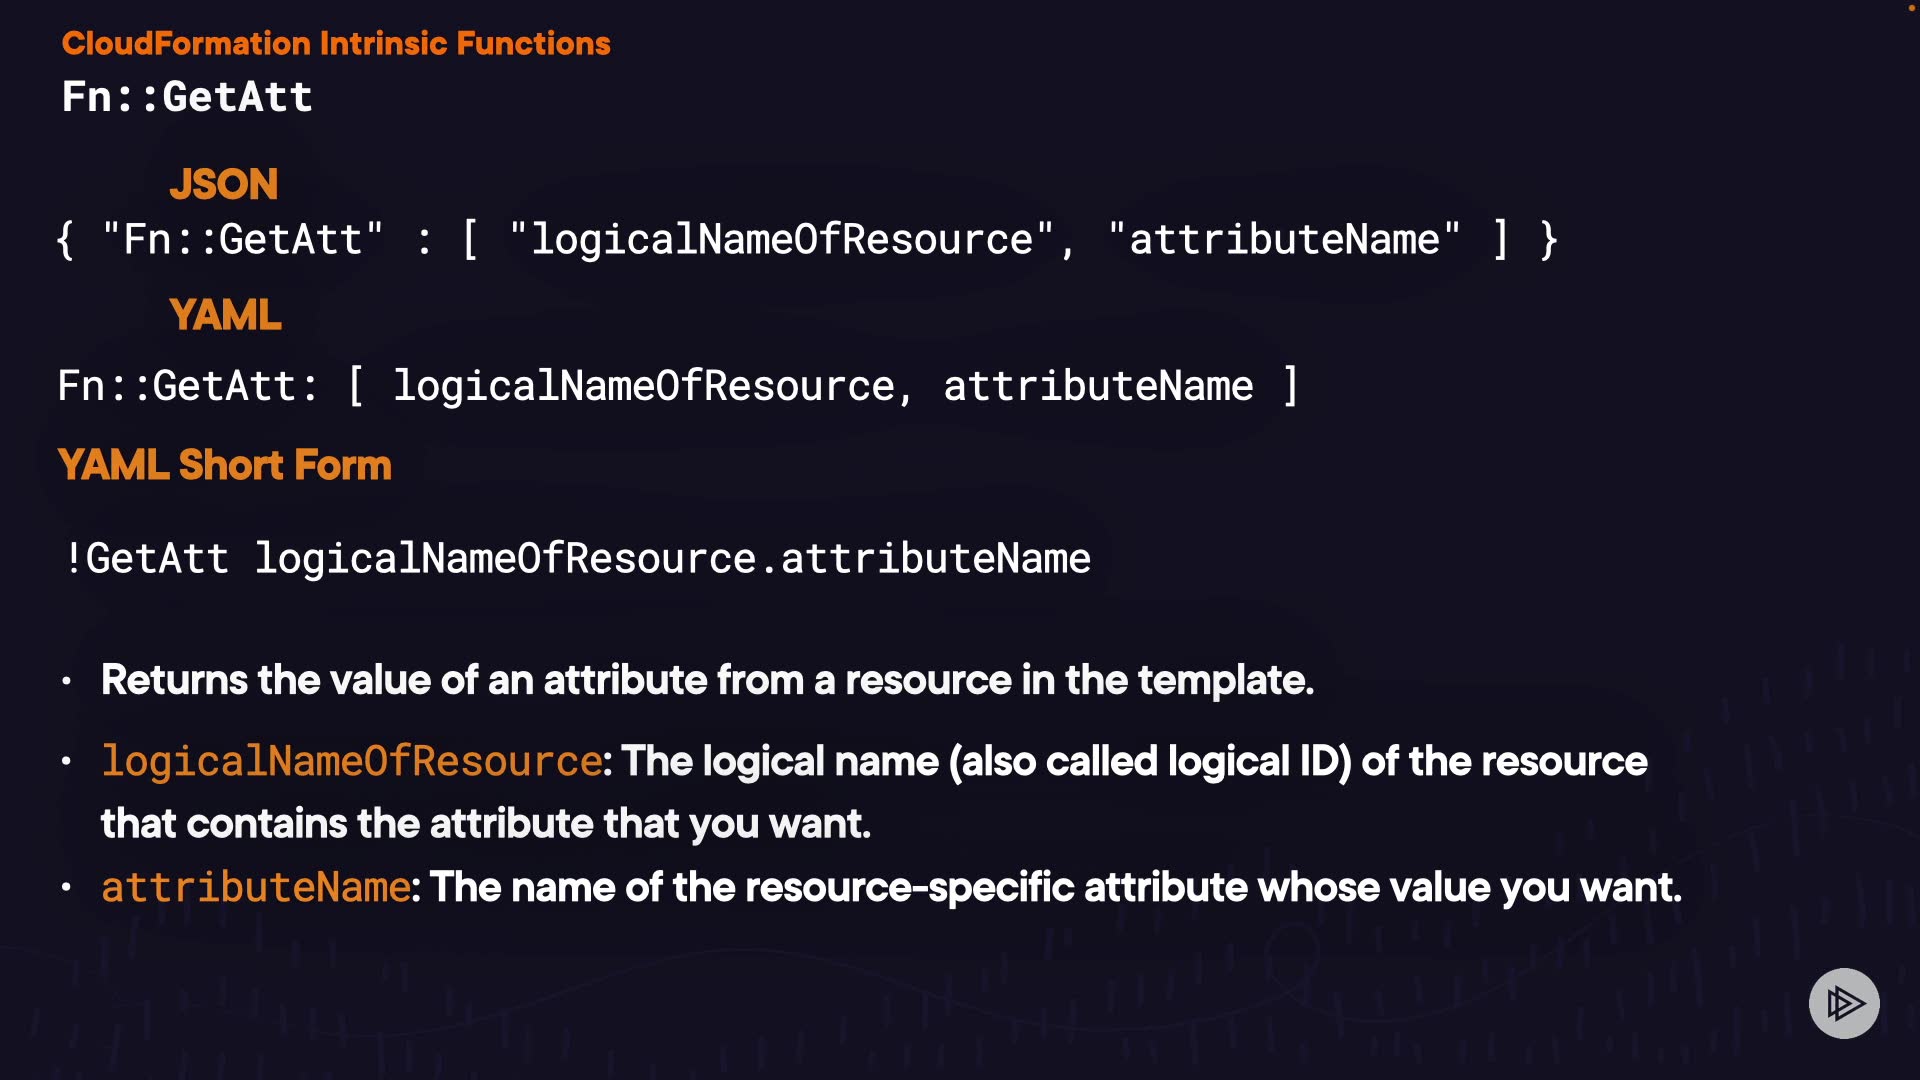1920x1080 pixels.
Task: Click the quoted "Fn::GetAtt" key in JSON line
Action: (x=243, y=240)
